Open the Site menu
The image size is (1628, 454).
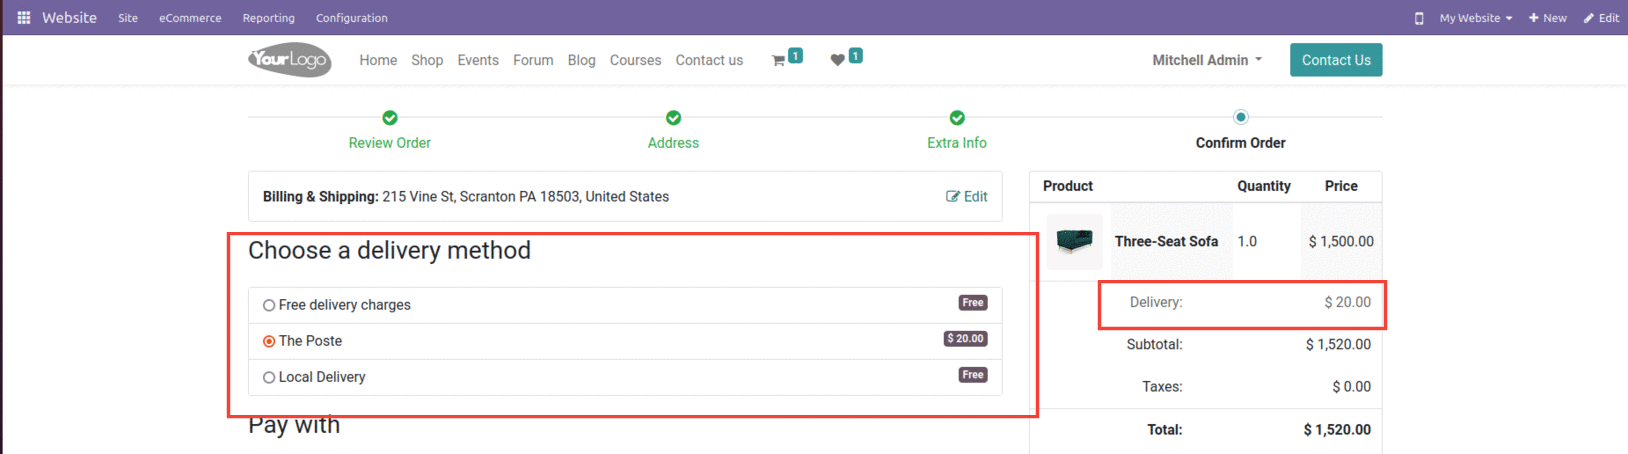(128, 18)
